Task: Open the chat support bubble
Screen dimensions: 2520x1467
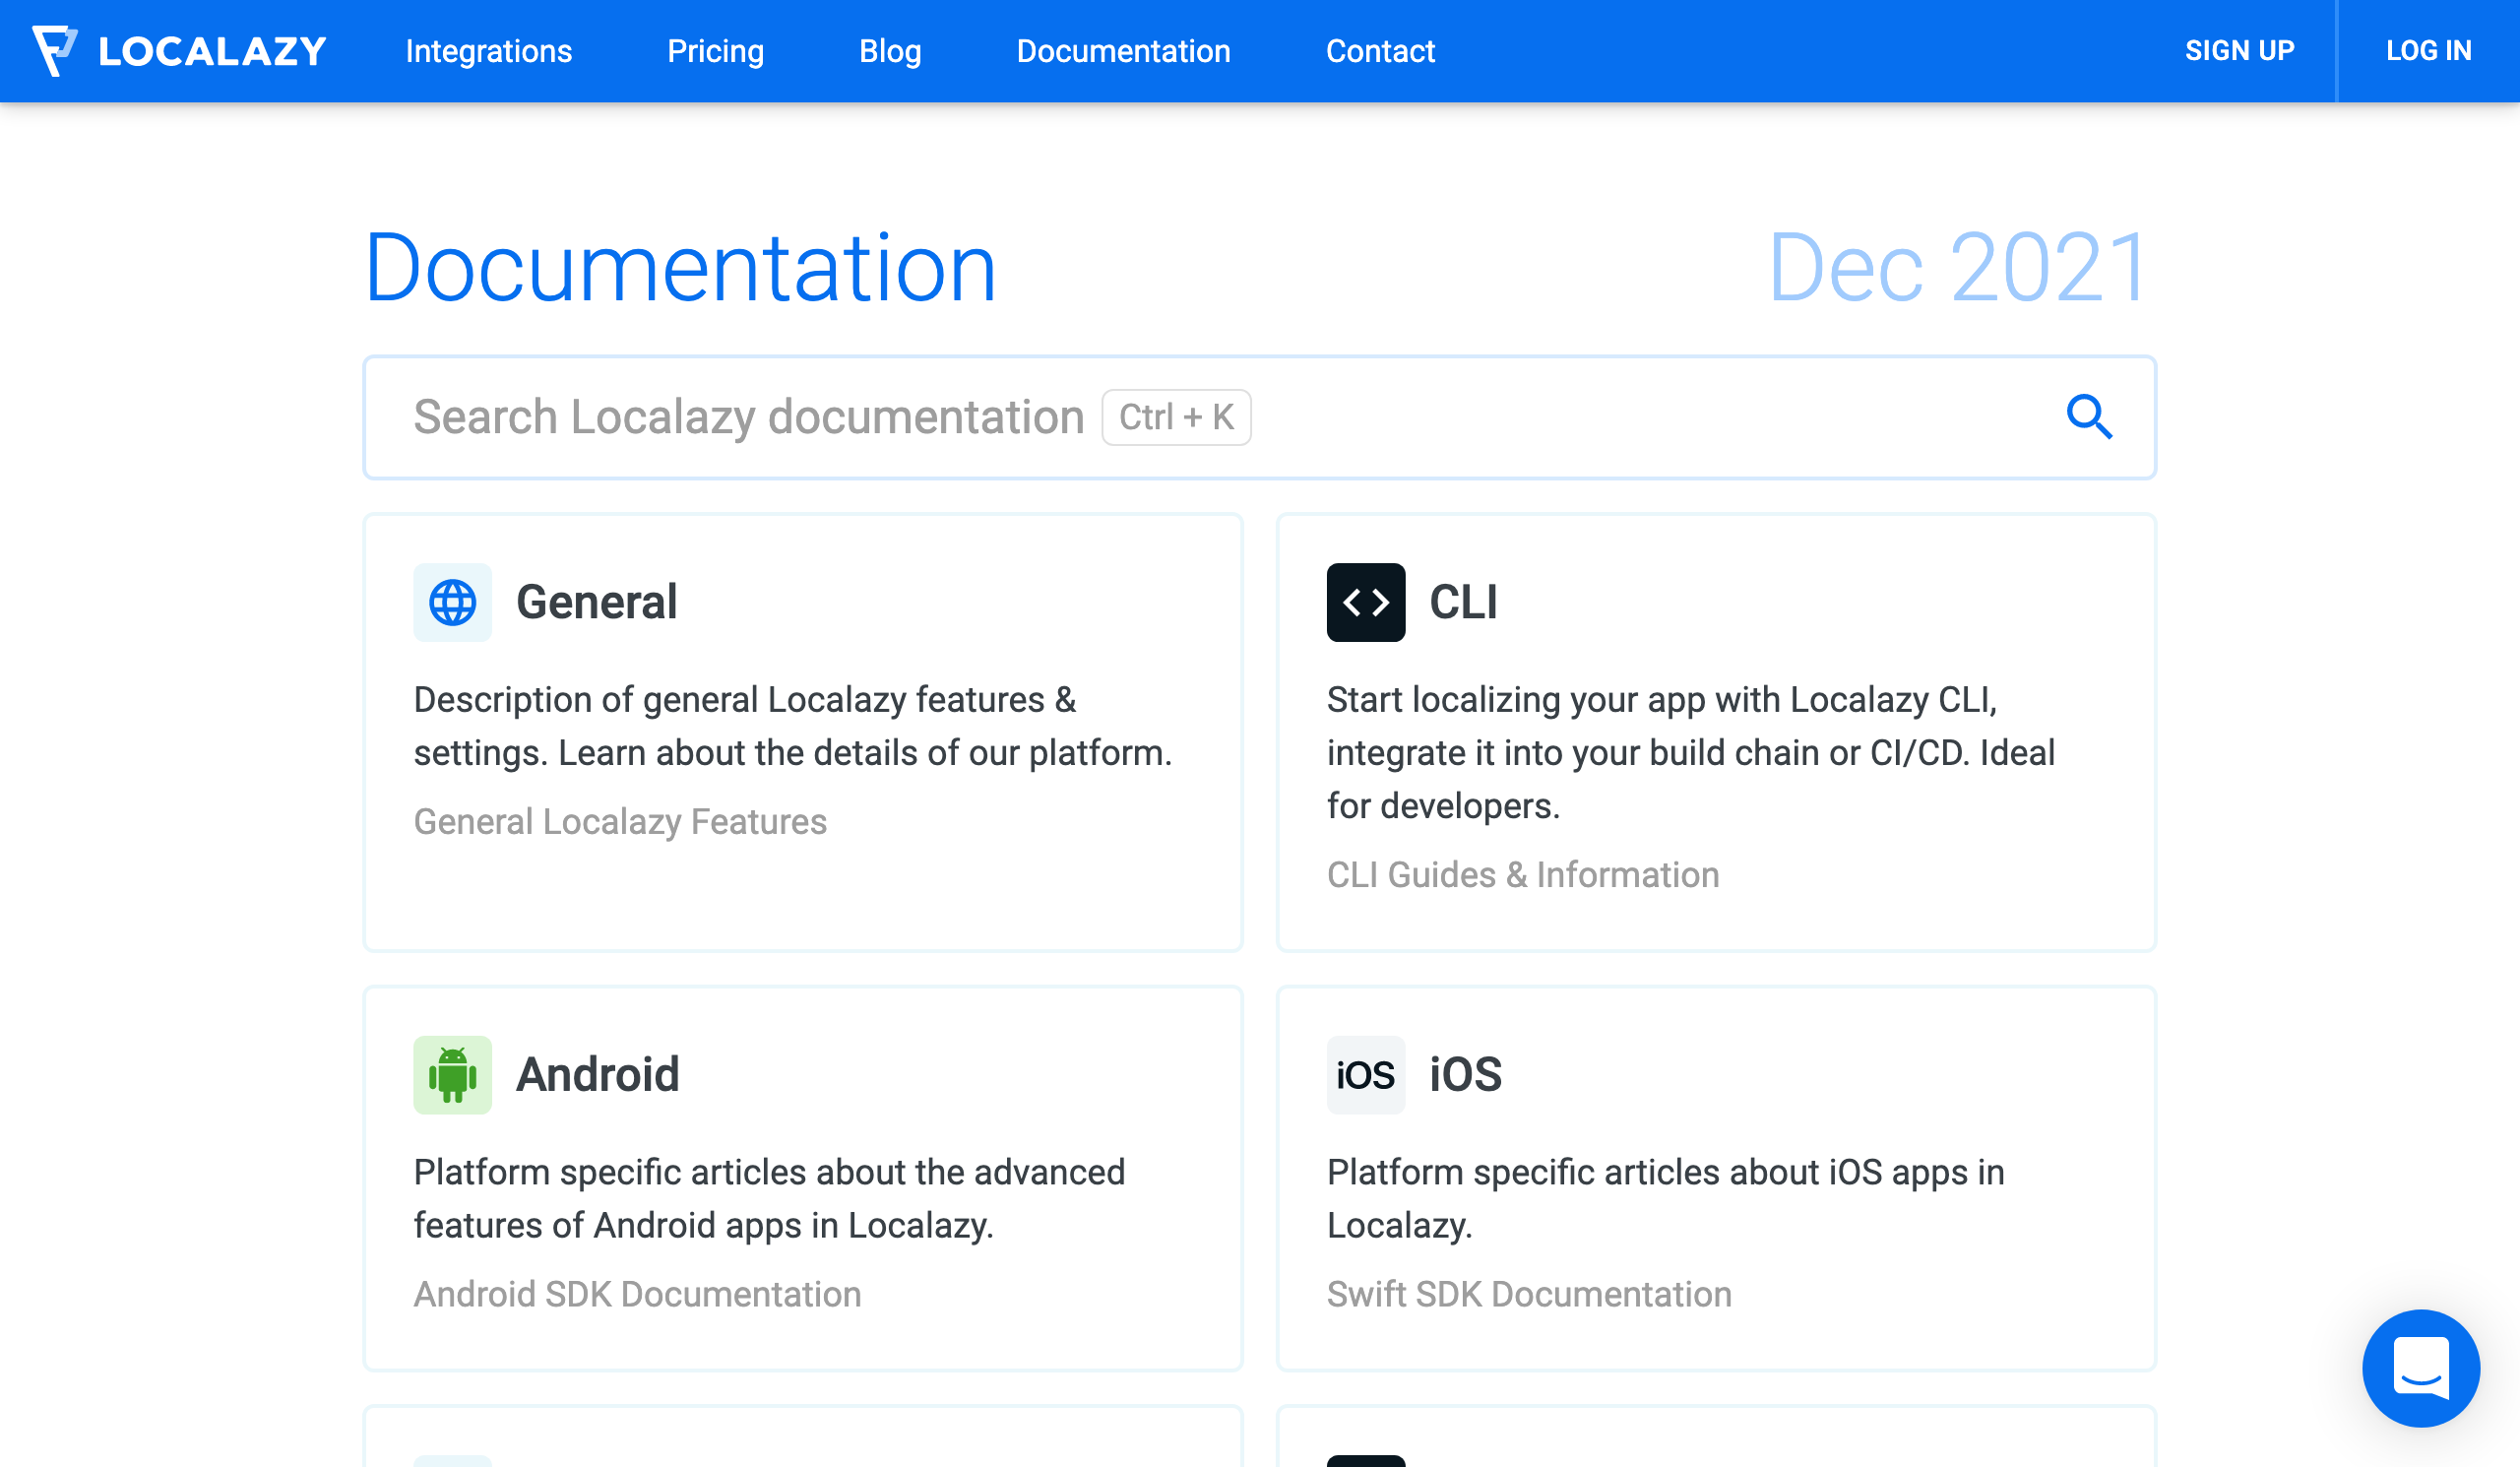Action: click(2421, 1368)
